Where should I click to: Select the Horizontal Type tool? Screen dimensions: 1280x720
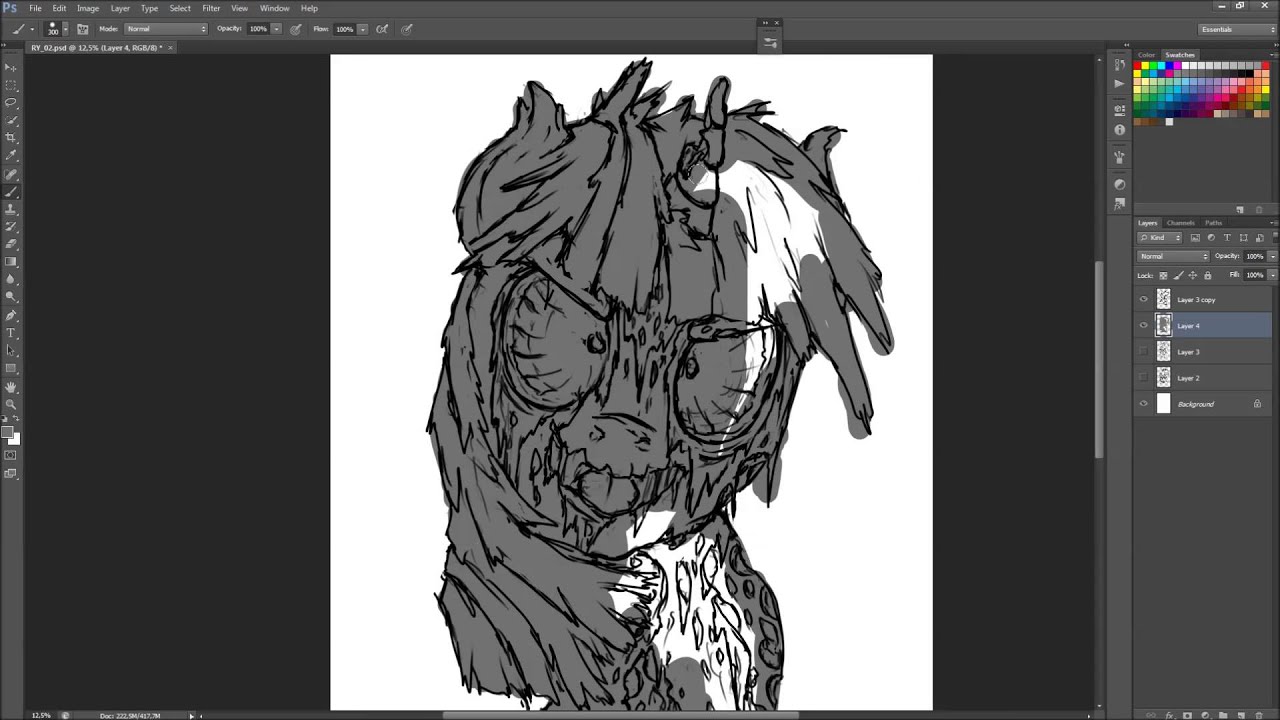coord(11,333)
